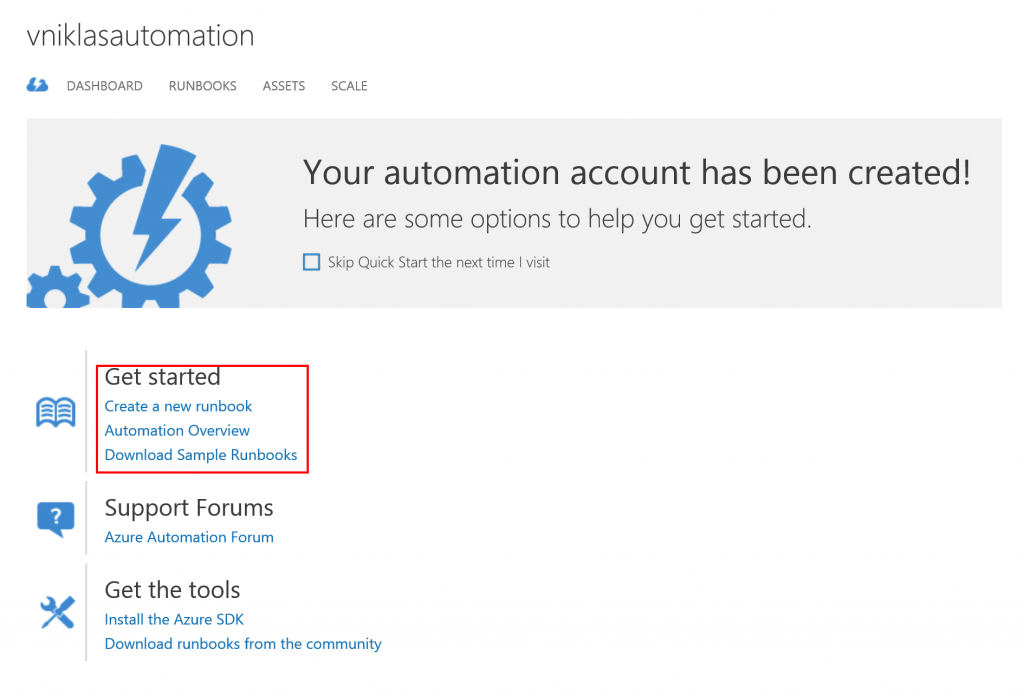Viewport: 1024px width, 696px height.
Task: Open the Automation Overview link
Action: point(177,430)
